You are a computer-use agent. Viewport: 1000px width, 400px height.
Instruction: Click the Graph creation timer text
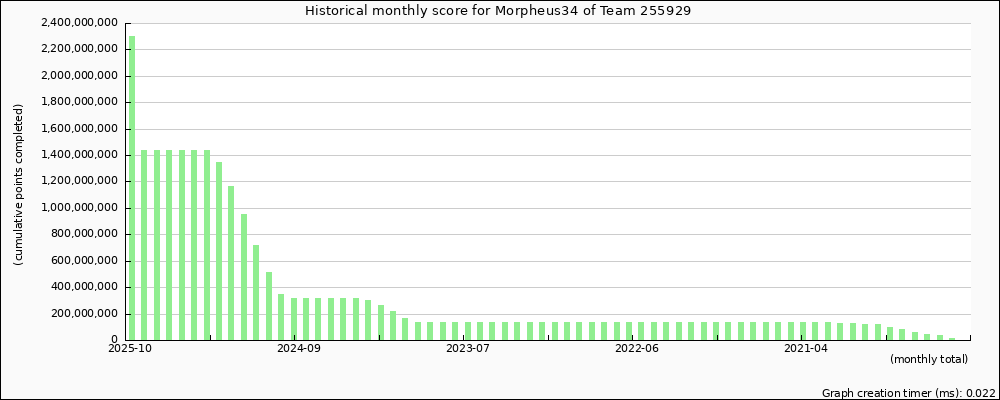[x=908, y=394]
